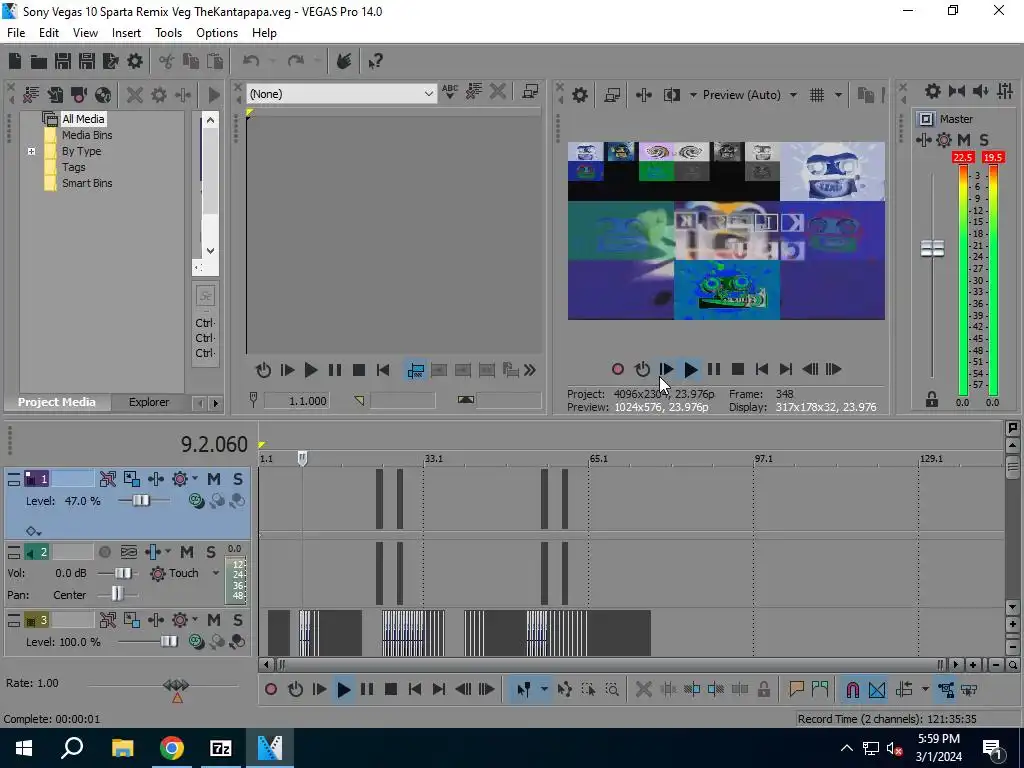
Task: Toggle split screen view in preview
Action: (671, 95)
